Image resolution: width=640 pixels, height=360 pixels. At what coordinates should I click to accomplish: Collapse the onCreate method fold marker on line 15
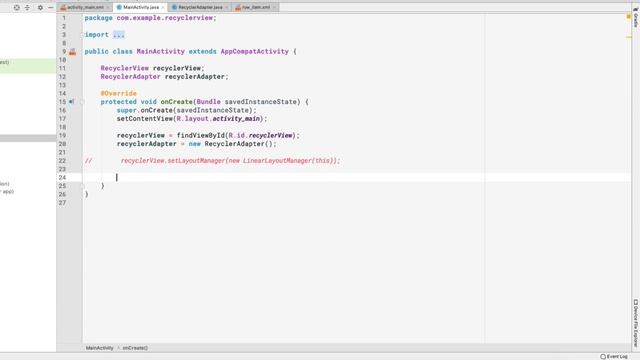coord(82,102)
